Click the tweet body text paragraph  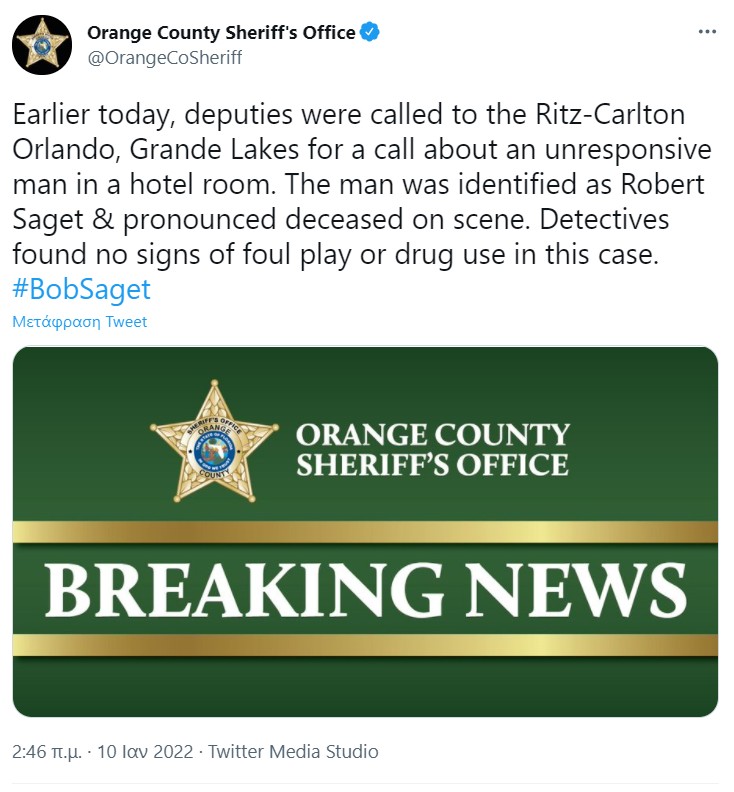[x=362, y=184]
